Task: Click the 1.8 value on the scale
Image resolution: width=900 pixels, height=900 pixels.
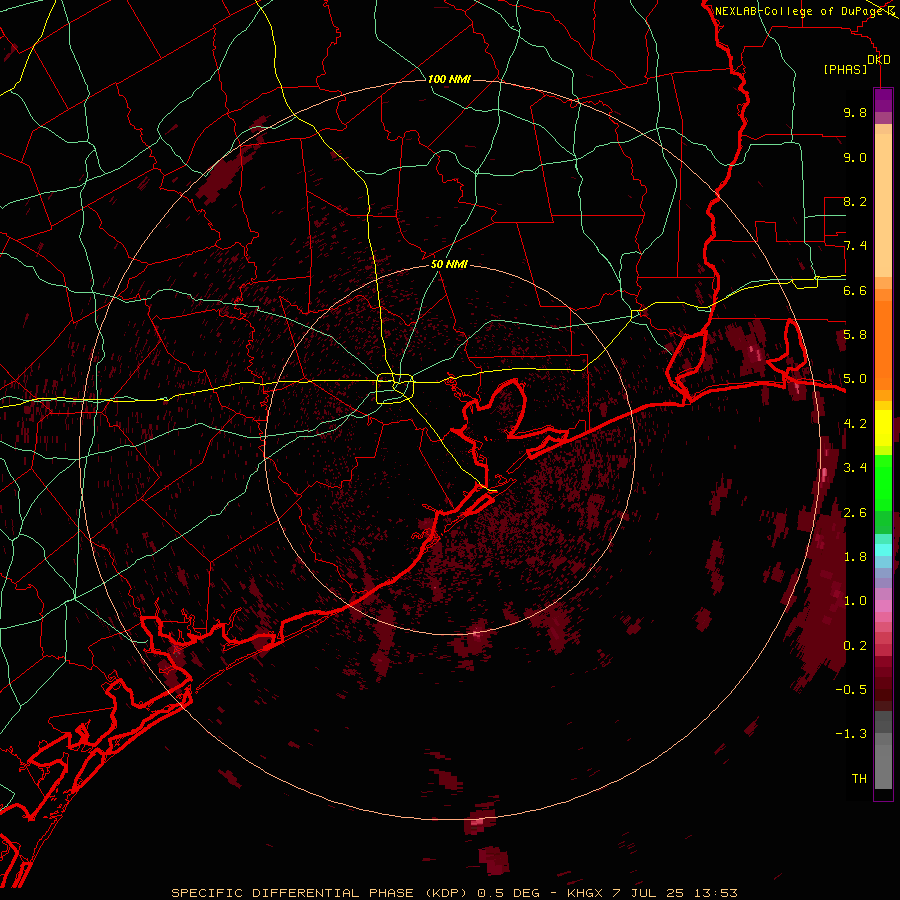Action: [855, 557]
